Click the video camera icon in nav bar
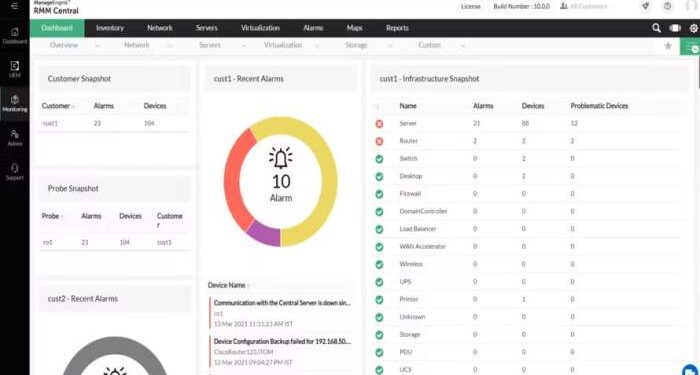This screenshot has width=700, height=375. pyautogui.click(x=675, y=28)
